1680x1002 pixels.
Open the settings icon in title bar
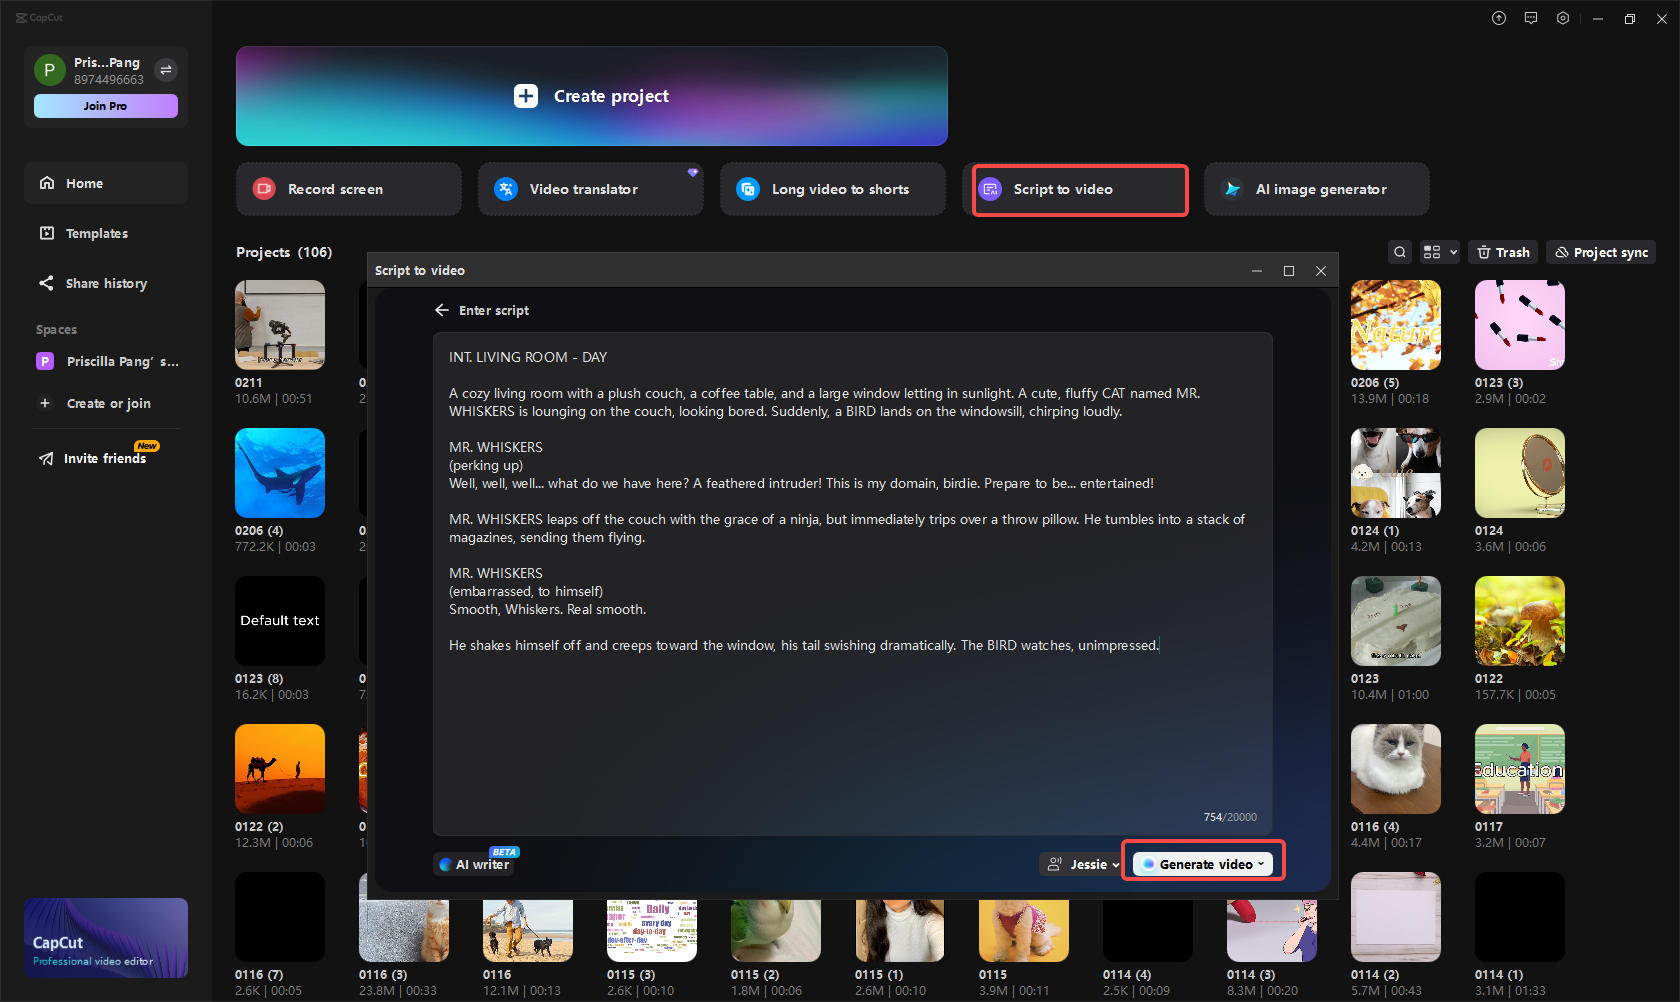click(x=1563, y=18)
